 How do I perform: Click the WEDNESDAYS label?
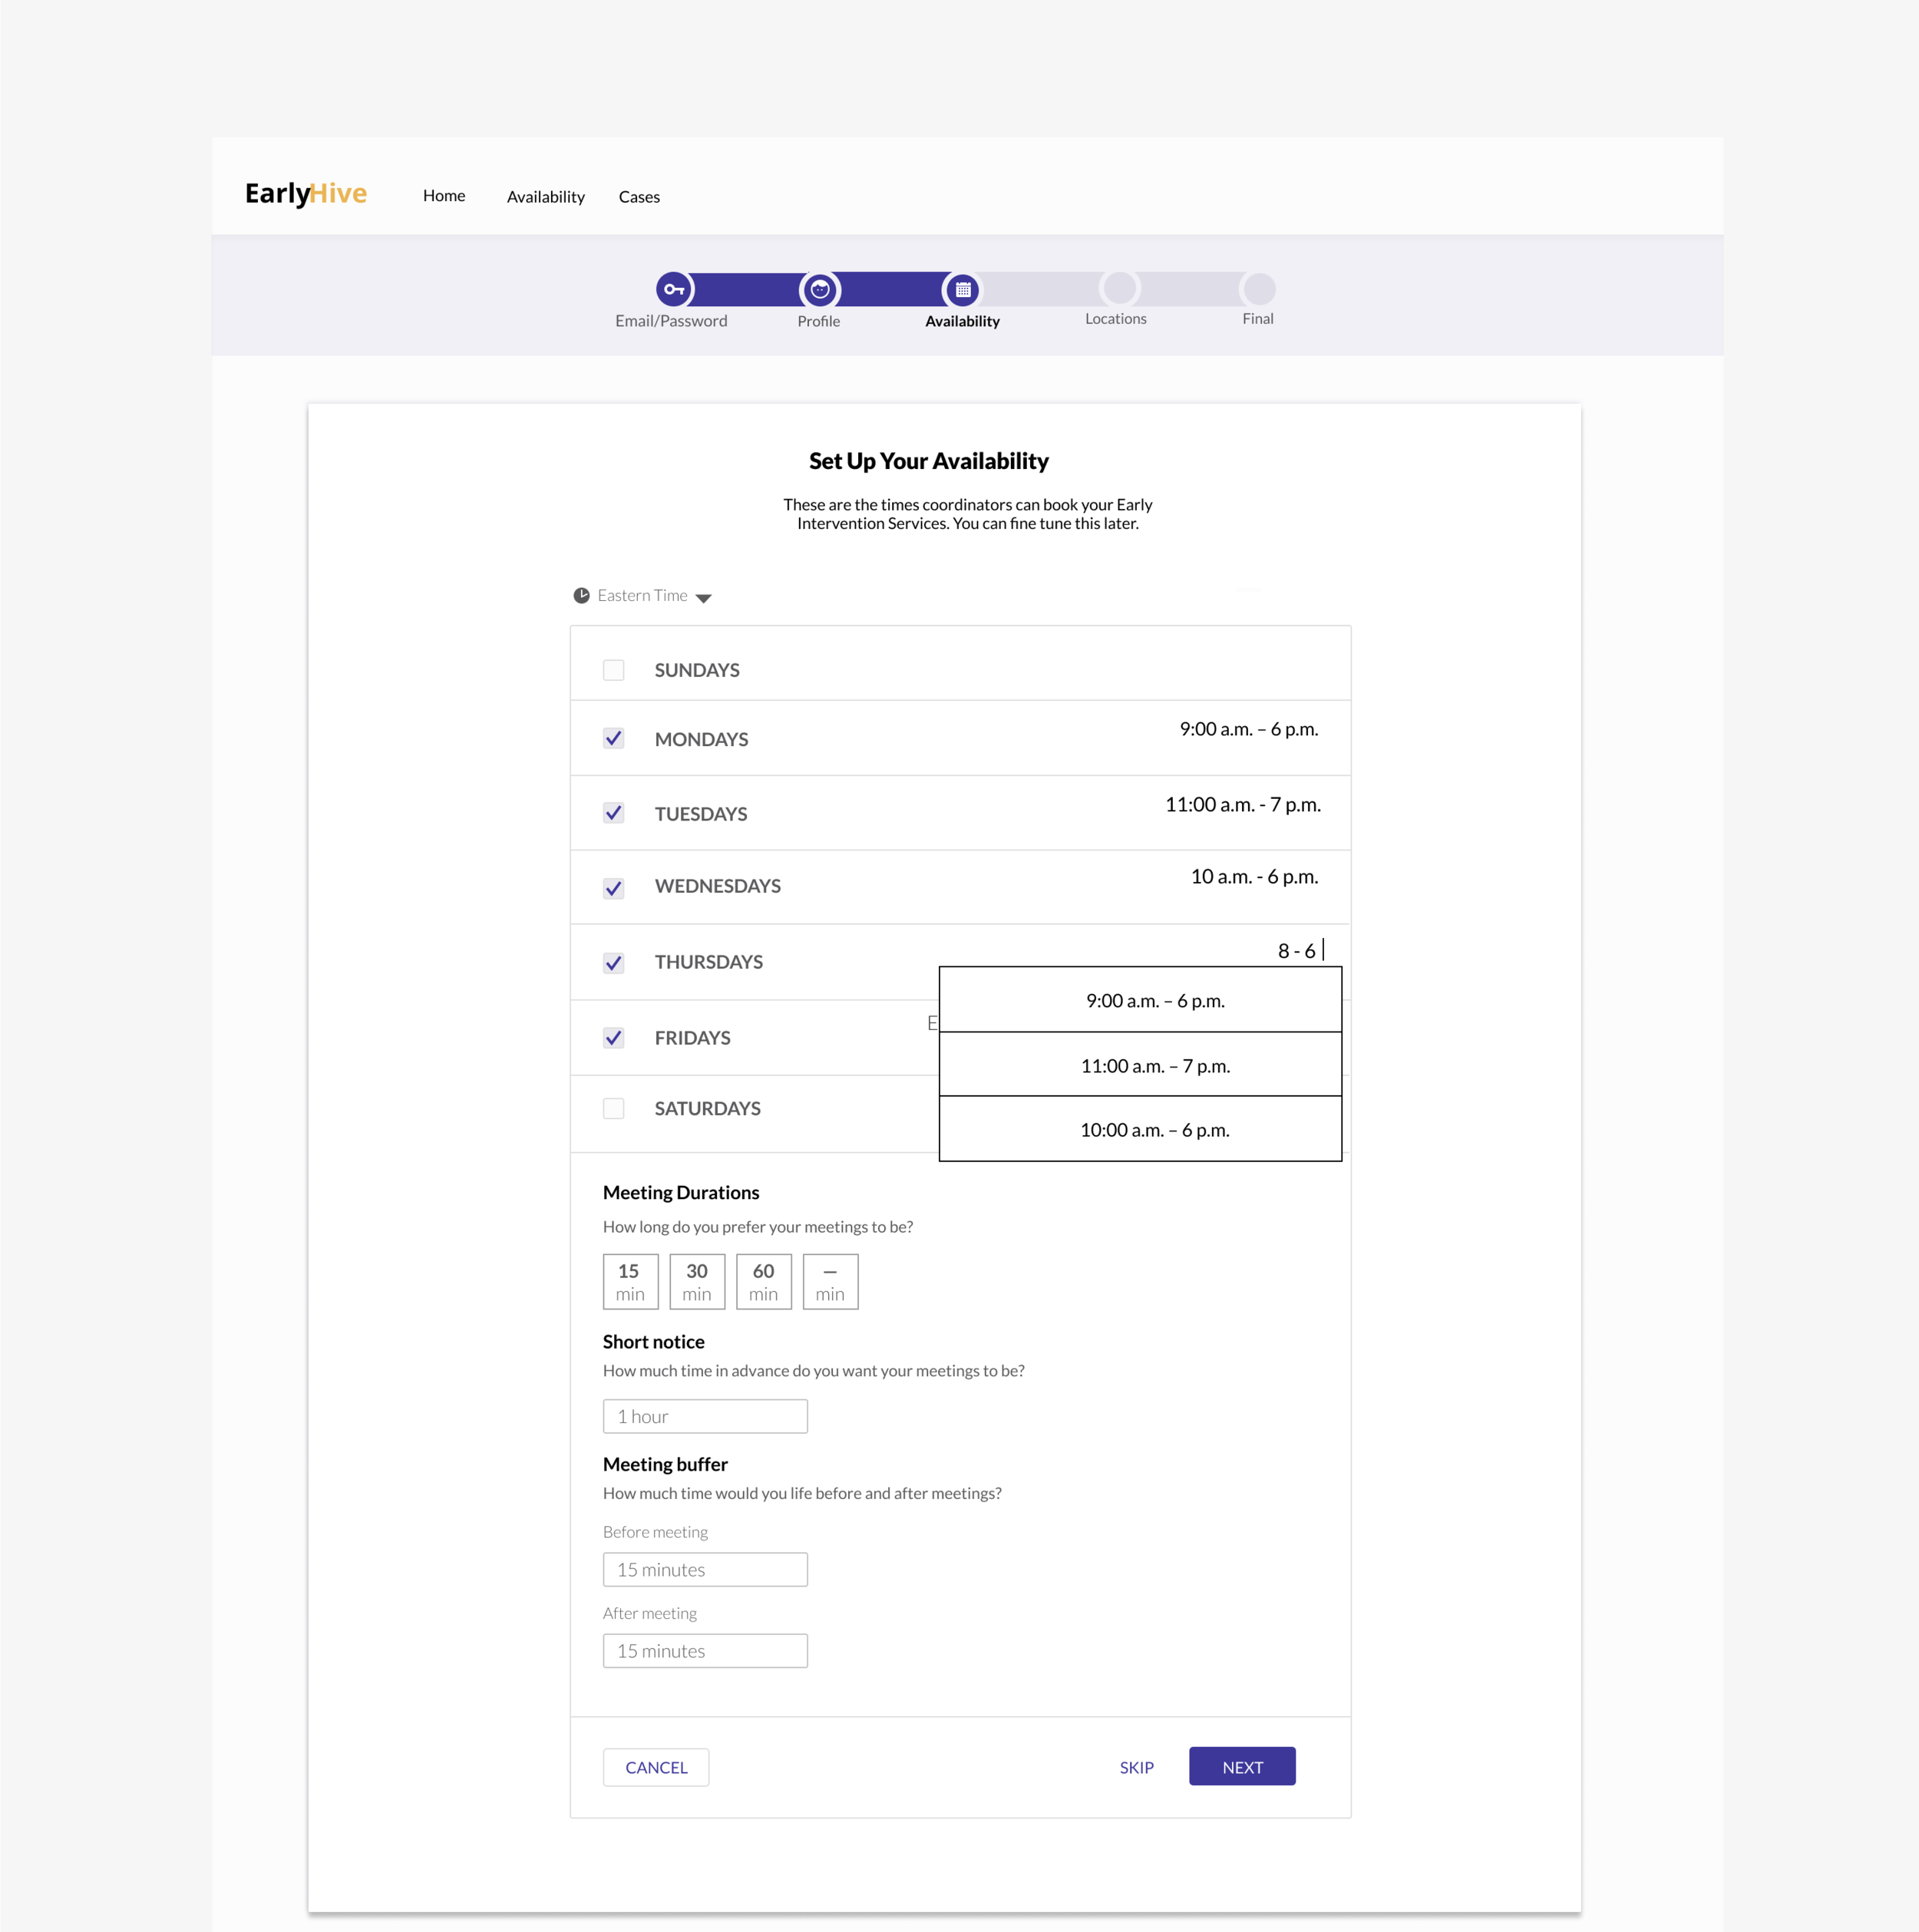pyautogui.click(x=718, y=886)
